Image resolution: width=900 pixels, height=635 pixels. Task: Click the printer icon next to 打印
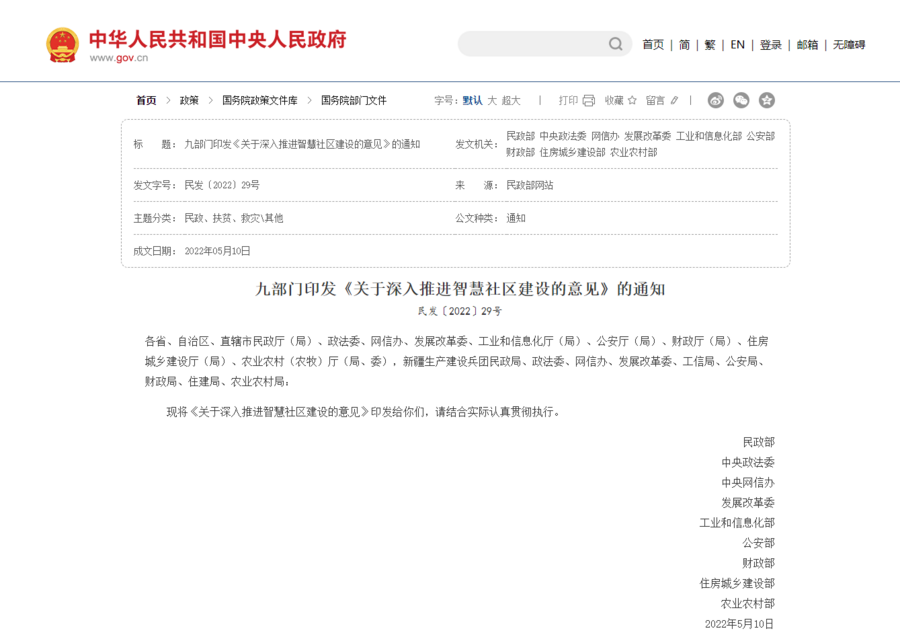click(588, 100)
